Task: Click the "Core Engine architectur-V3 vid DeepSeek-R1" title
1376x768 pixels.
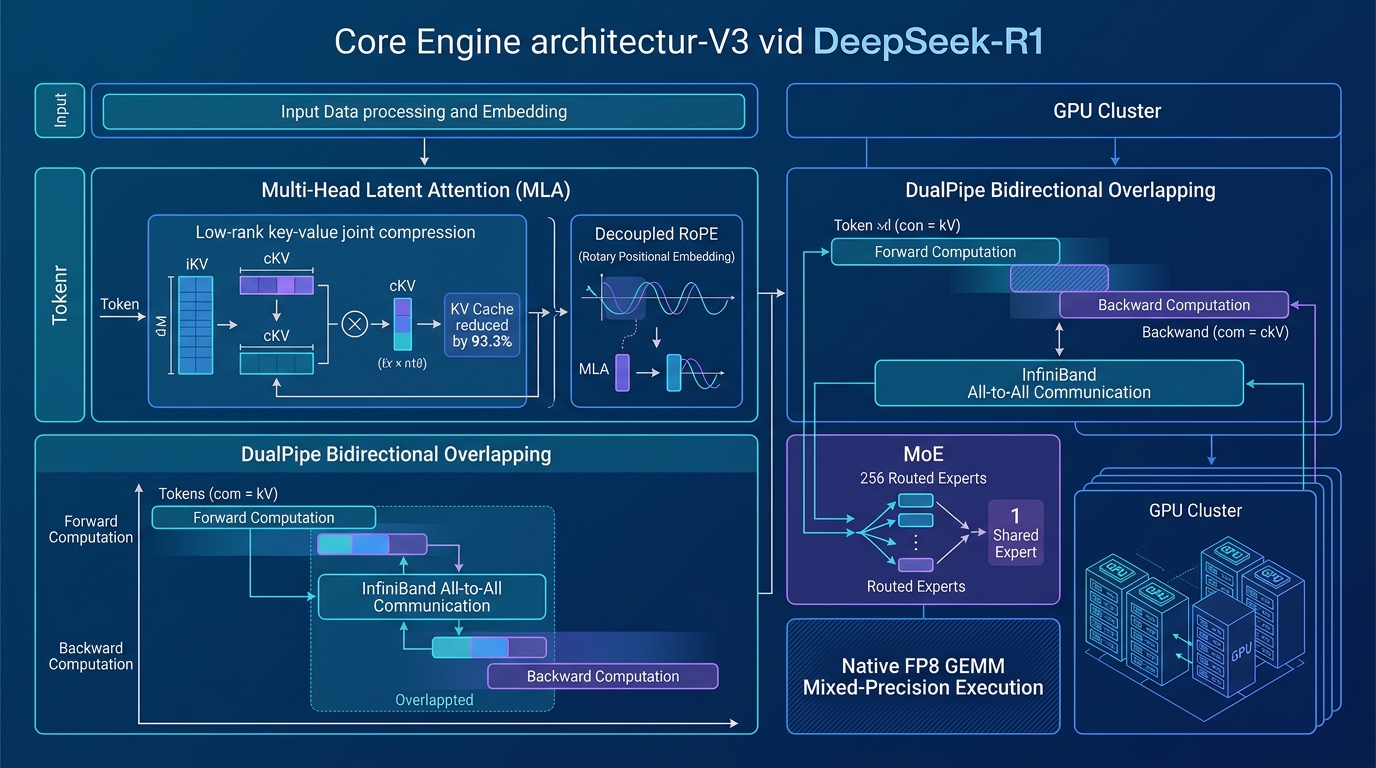Action: pyautogui.click(x=688, y=42)
